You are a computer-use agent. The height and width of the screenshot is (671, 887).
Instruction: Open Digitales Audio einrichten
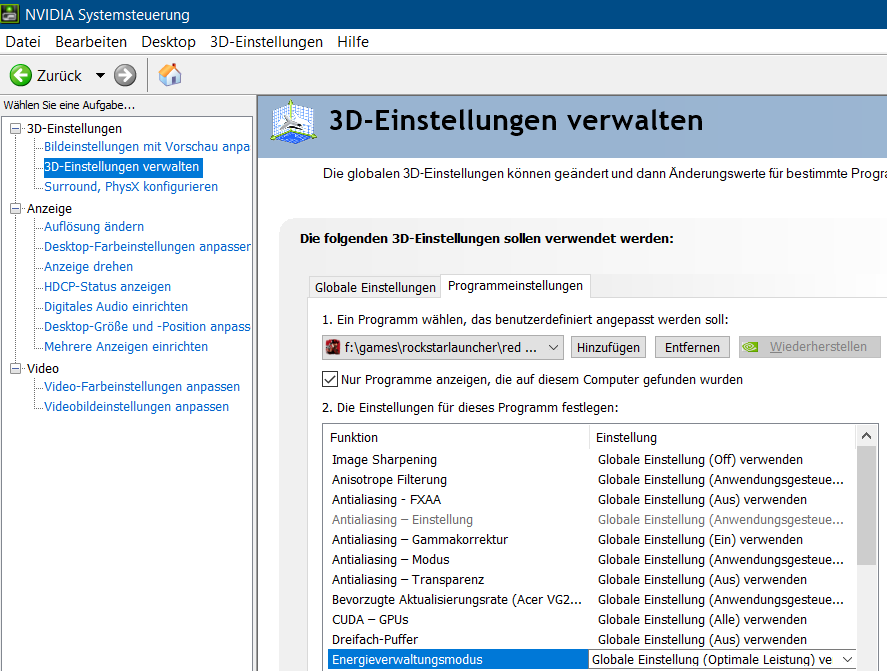click(116, 307)
